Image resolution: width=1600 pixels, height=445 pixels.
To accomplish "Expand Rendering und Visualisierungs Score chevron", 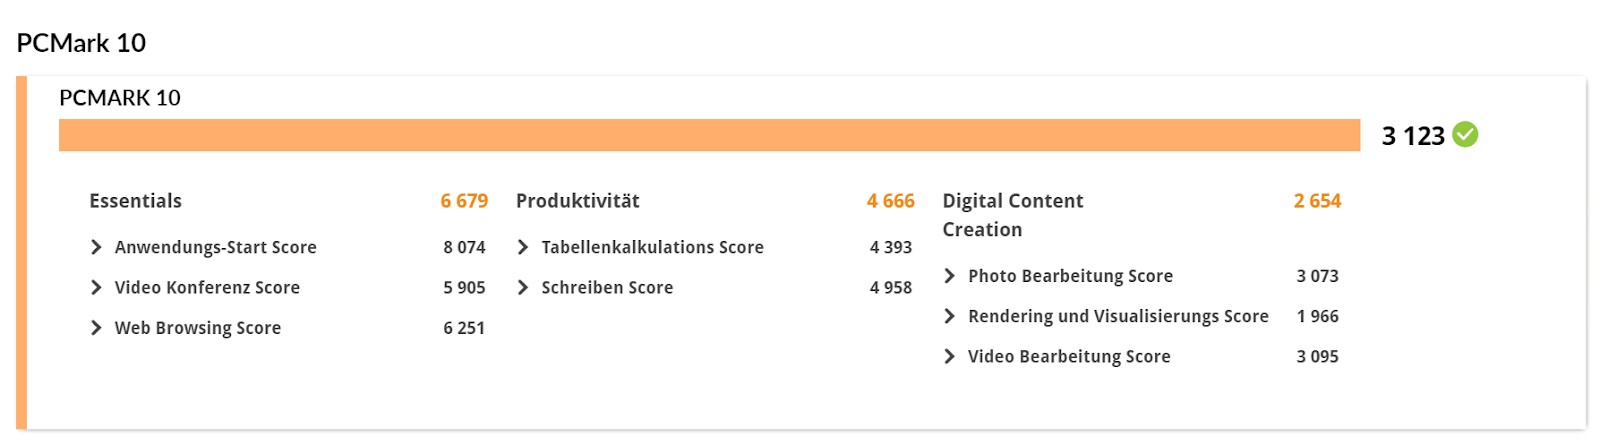I will pyautogui.click(x=950, y=316).
